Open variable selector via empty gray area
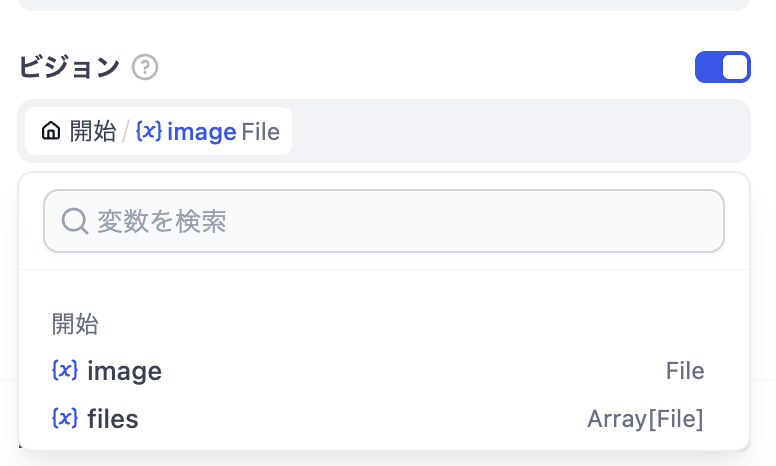This screenshot has width=776, height=466. pyautogui.click(x=520, y=131)
